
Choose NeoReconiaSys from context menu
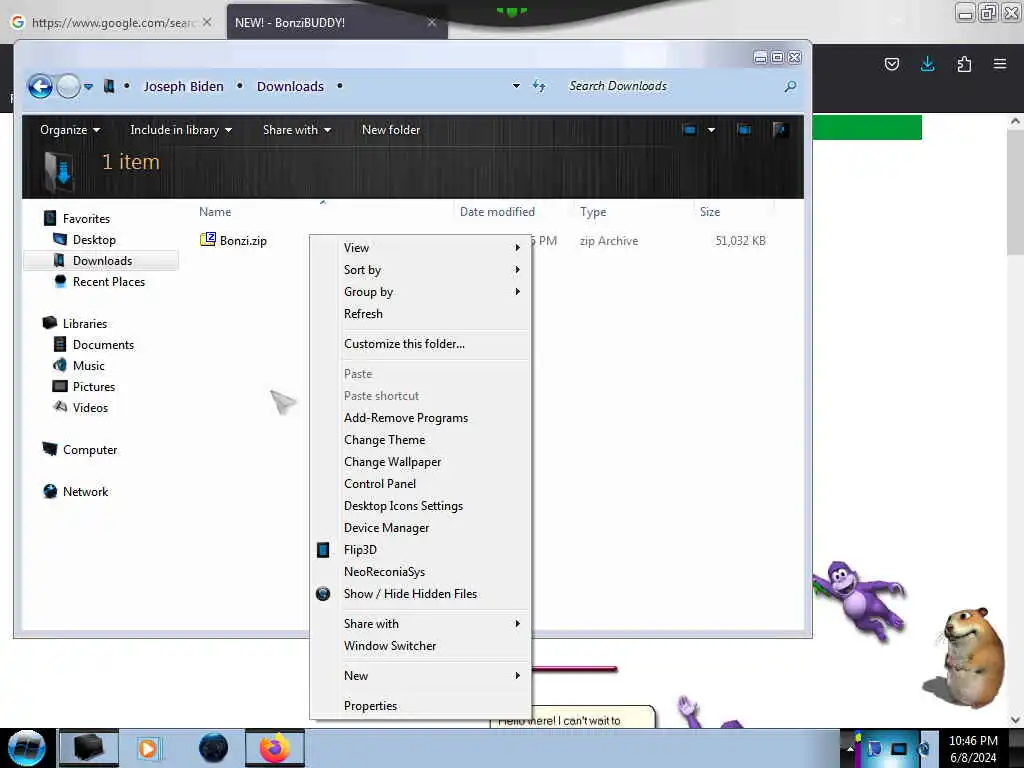[x=421, y=571]
